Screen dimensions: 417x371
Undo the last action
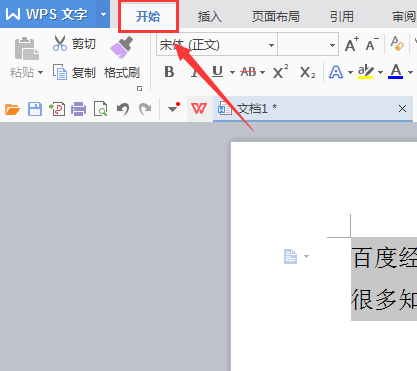click(123, 109)
